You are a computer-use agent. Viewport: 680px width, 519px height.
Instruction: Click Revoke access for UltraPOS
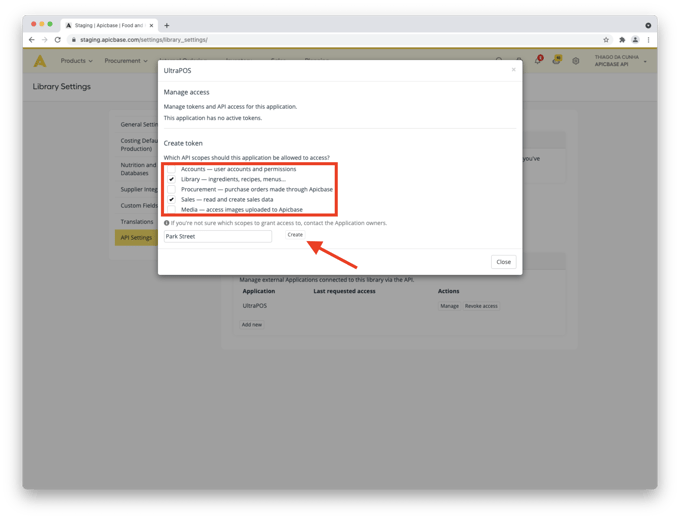tap(481, 306)
